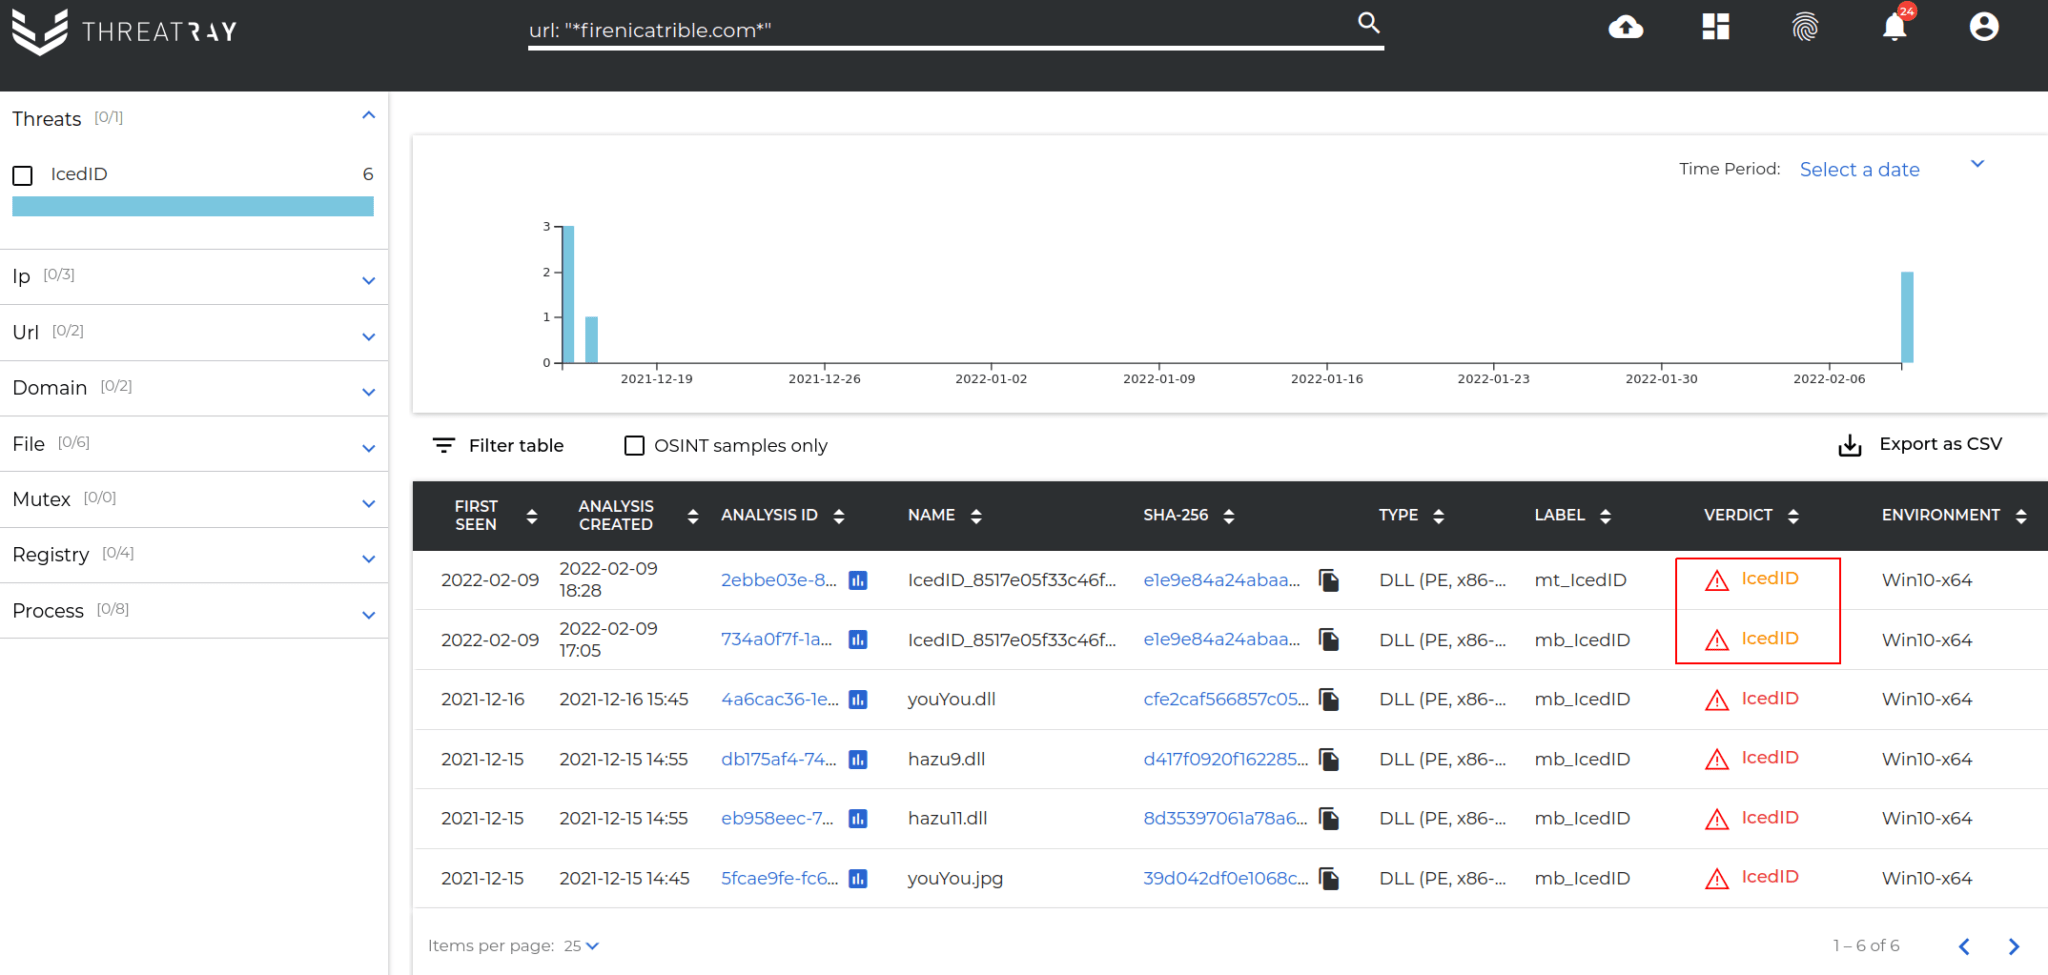Open the user account icon
Image resolution: width=2048 pixels, height=975 pixels.
point(1984,27)
